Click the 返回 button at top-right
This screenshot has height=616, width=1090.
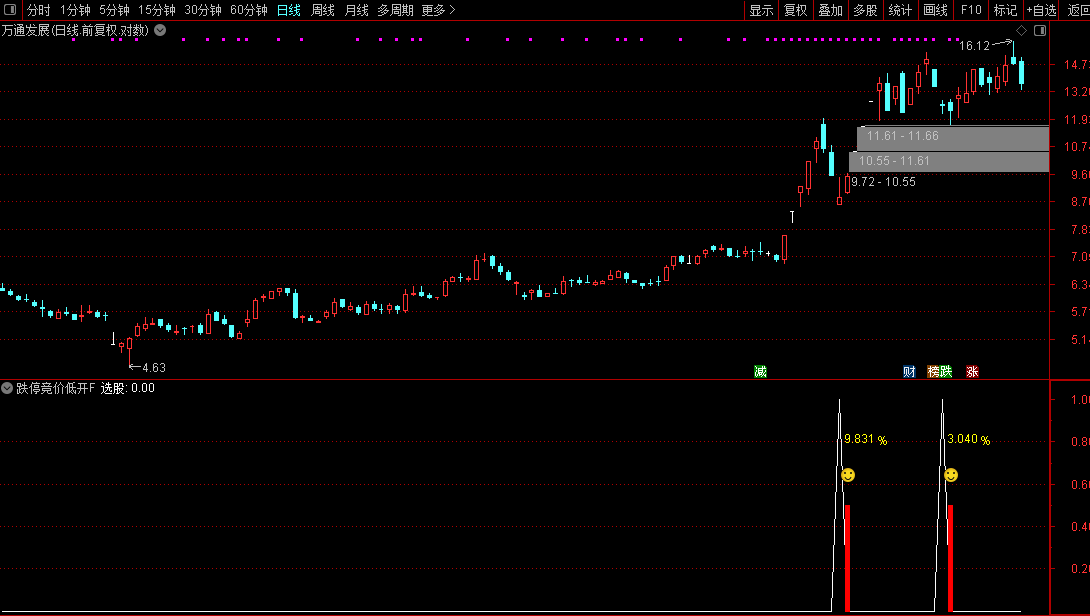click(1077, 10)
